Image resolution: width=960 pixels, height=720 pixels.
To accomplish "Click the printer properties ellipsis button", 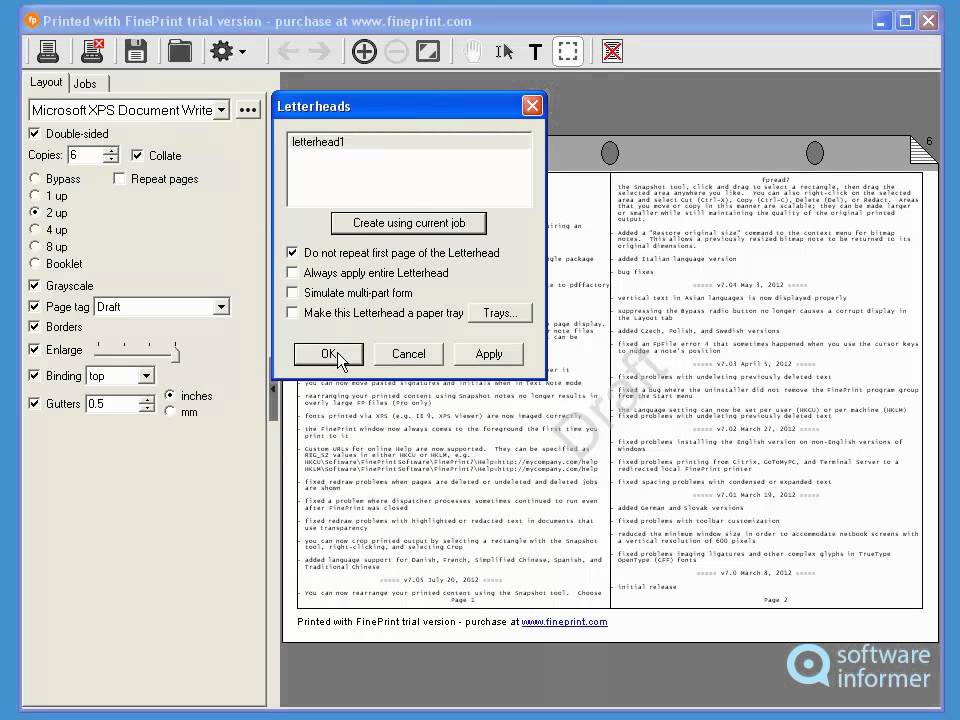I will [248, 110].
